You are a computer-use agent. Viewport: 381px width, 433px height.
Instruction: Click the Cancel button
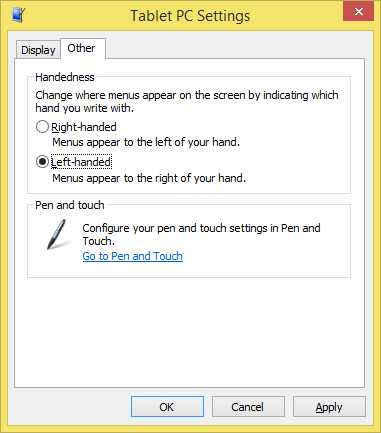248,407
